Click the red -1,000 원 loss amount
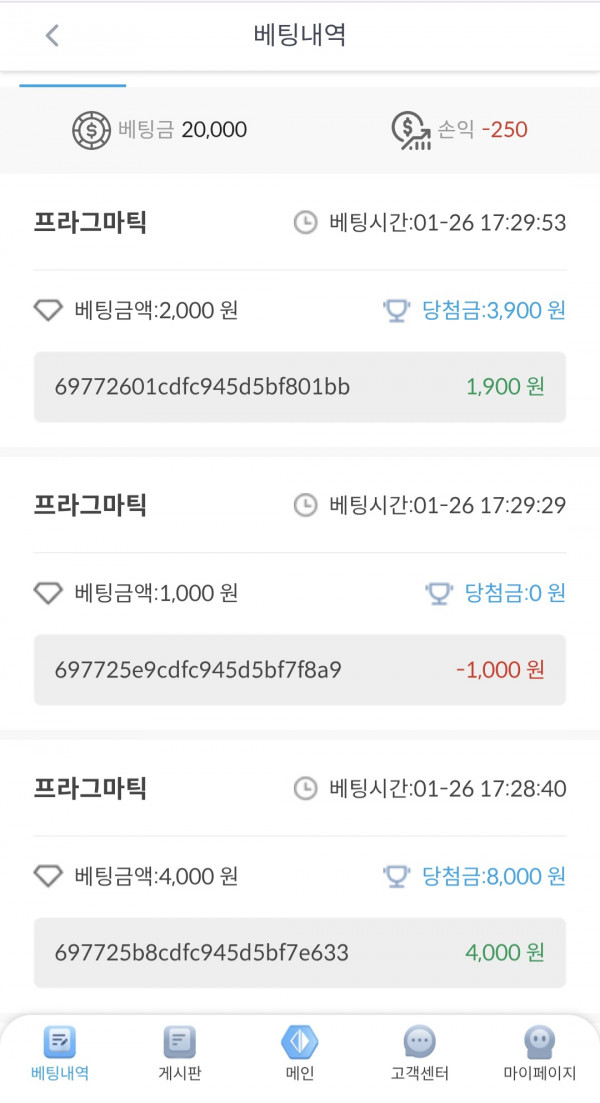The height and width of the screenshot is (1103, 600). click(498, 669)
